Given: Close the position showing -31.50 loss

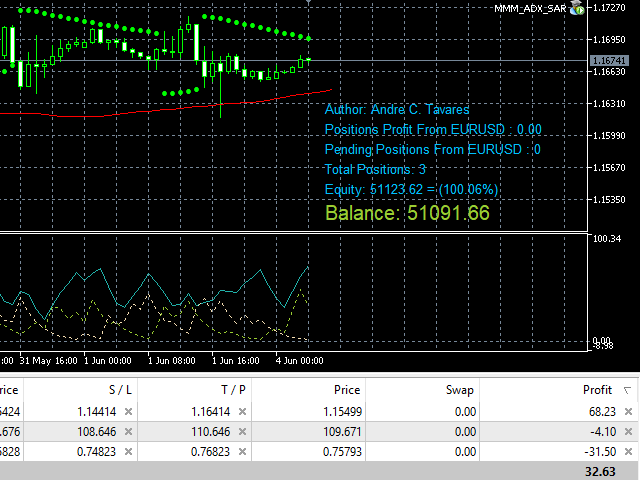Looking at the screenshot, I should tap(628, 449).
